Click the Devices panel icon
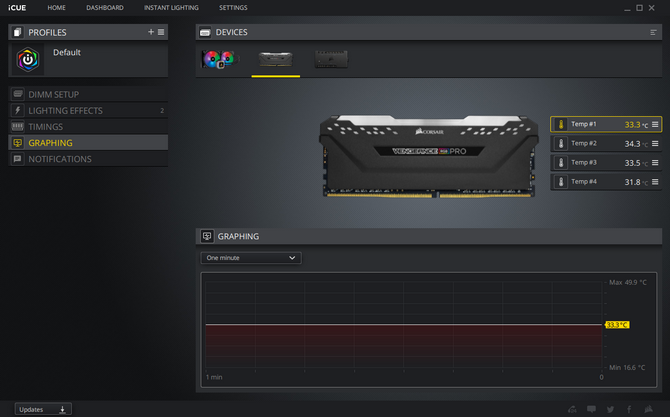Viewport: 670px width, 417px height. pos(205,32)
